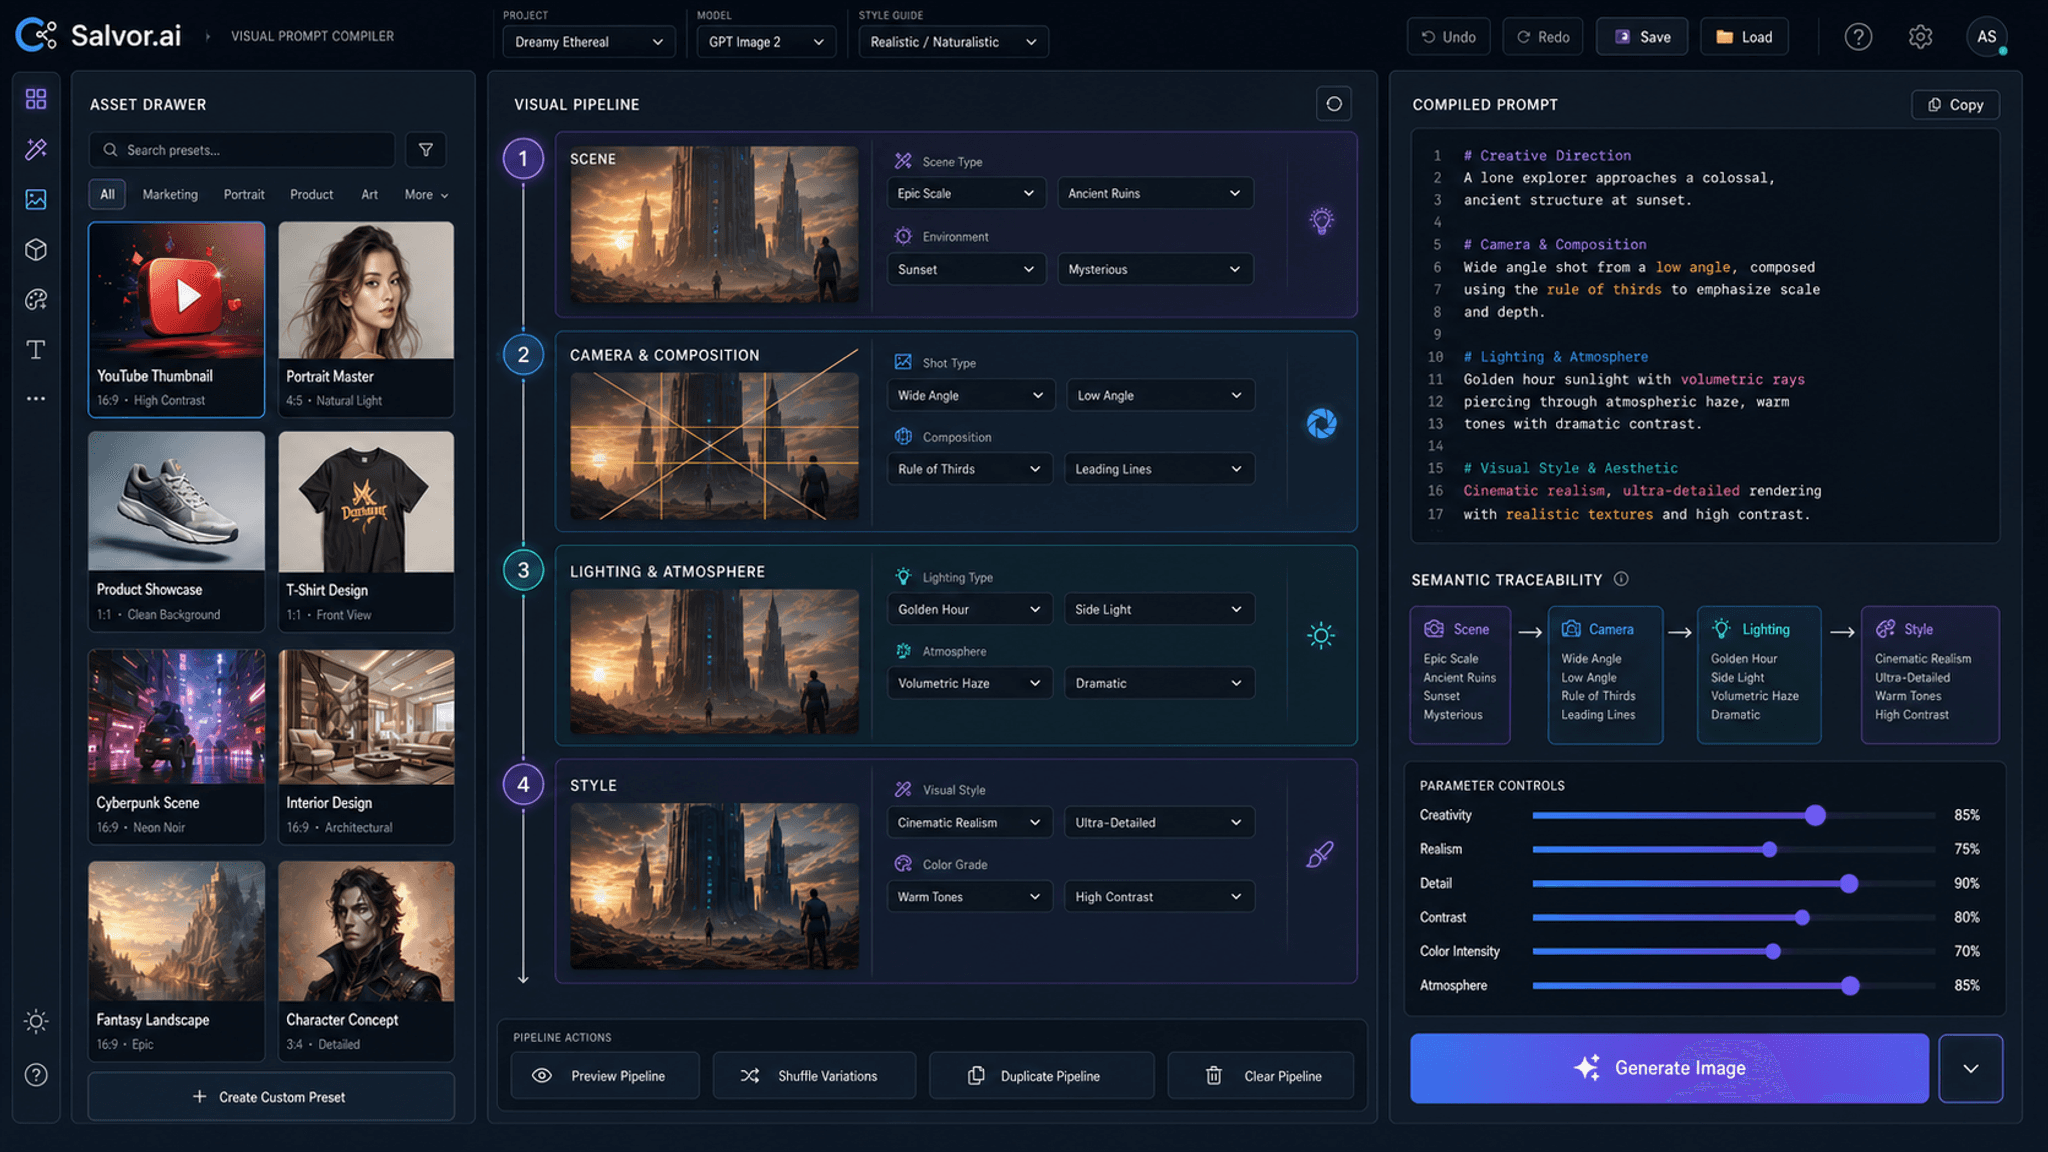
Task: Open the Model dropdown showing GPT Image 2
Action: coord(766,42)
